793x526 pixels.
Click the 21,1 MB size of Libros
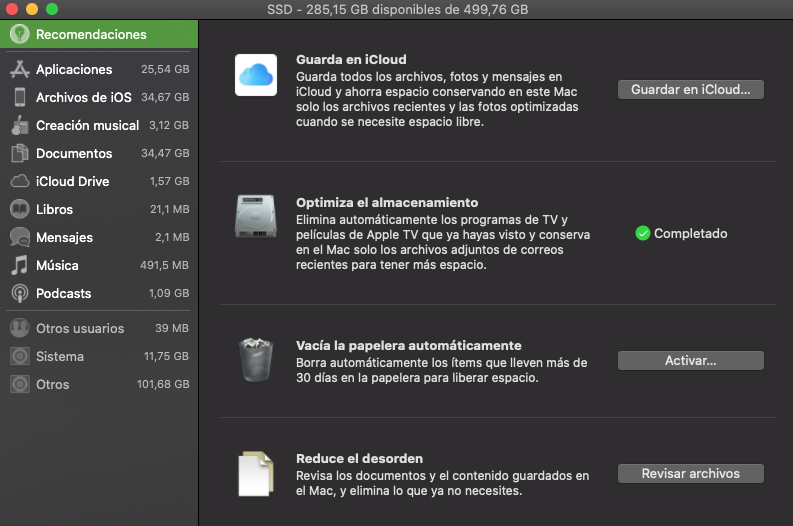[169, 209]
